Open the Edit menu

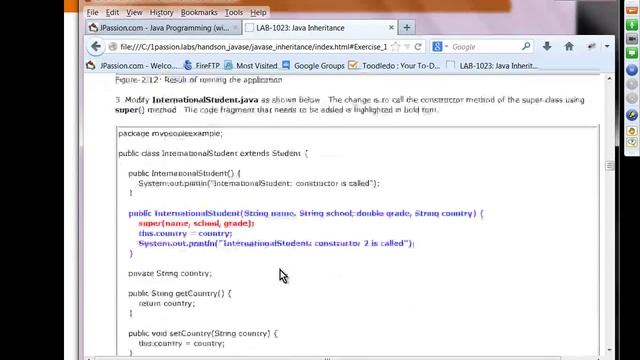112,12
